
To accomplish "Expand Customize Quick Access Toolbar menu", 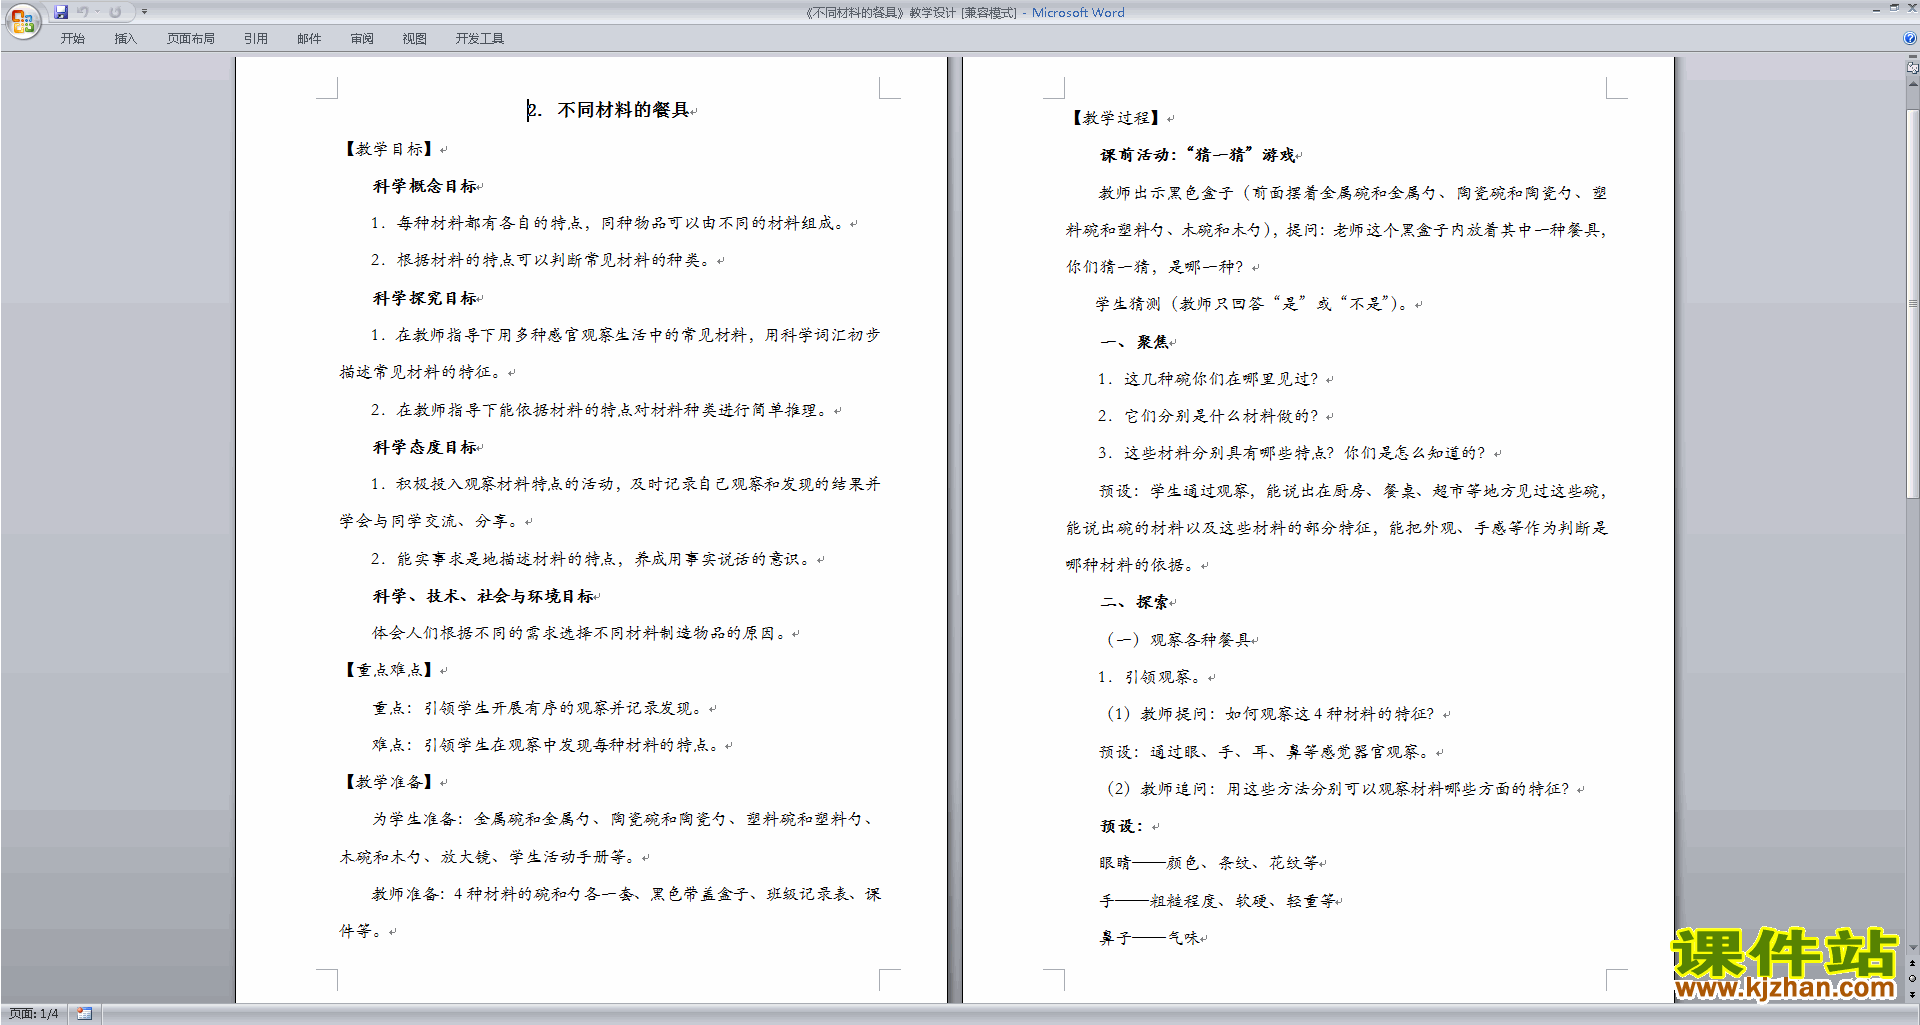I will pyautogui.click(x=144, y=12).
